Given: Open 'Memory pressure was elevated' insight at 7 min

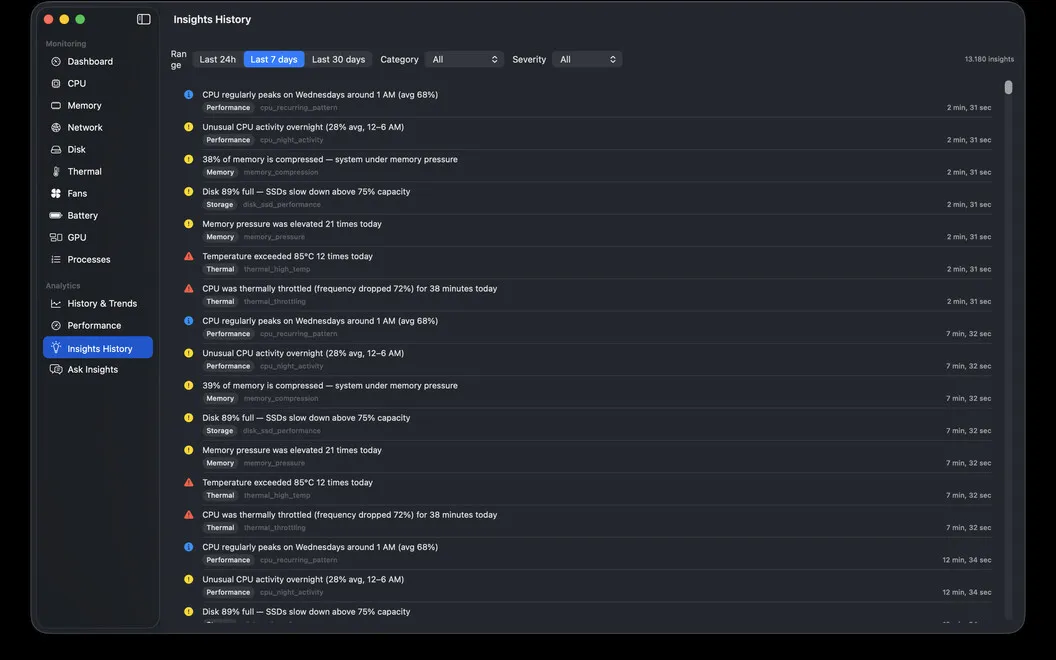Looking at the screenshot, I should tap(587, 456).
